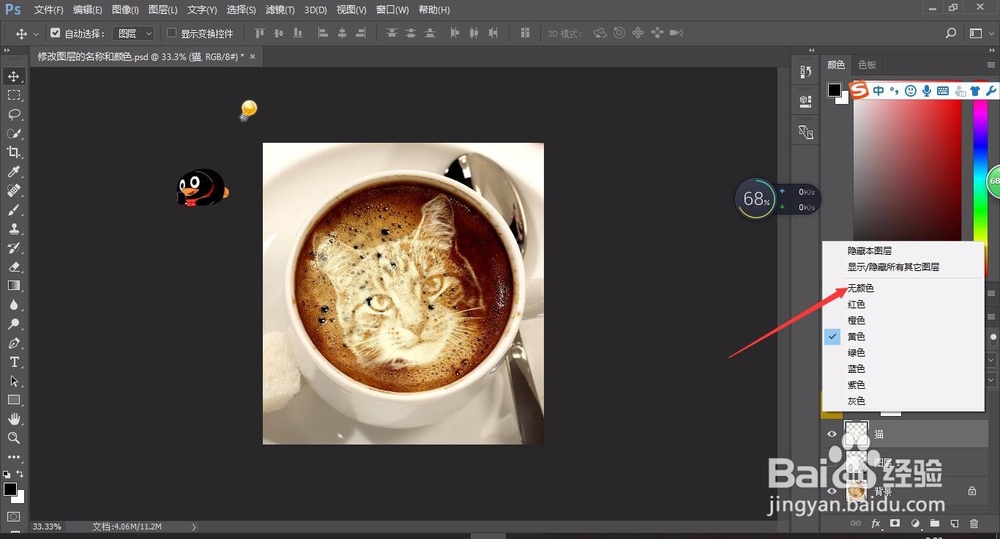This screenshot has height=539, width=1000.
Task: Create new adjustment layer icon
Action: click(915, 524)
